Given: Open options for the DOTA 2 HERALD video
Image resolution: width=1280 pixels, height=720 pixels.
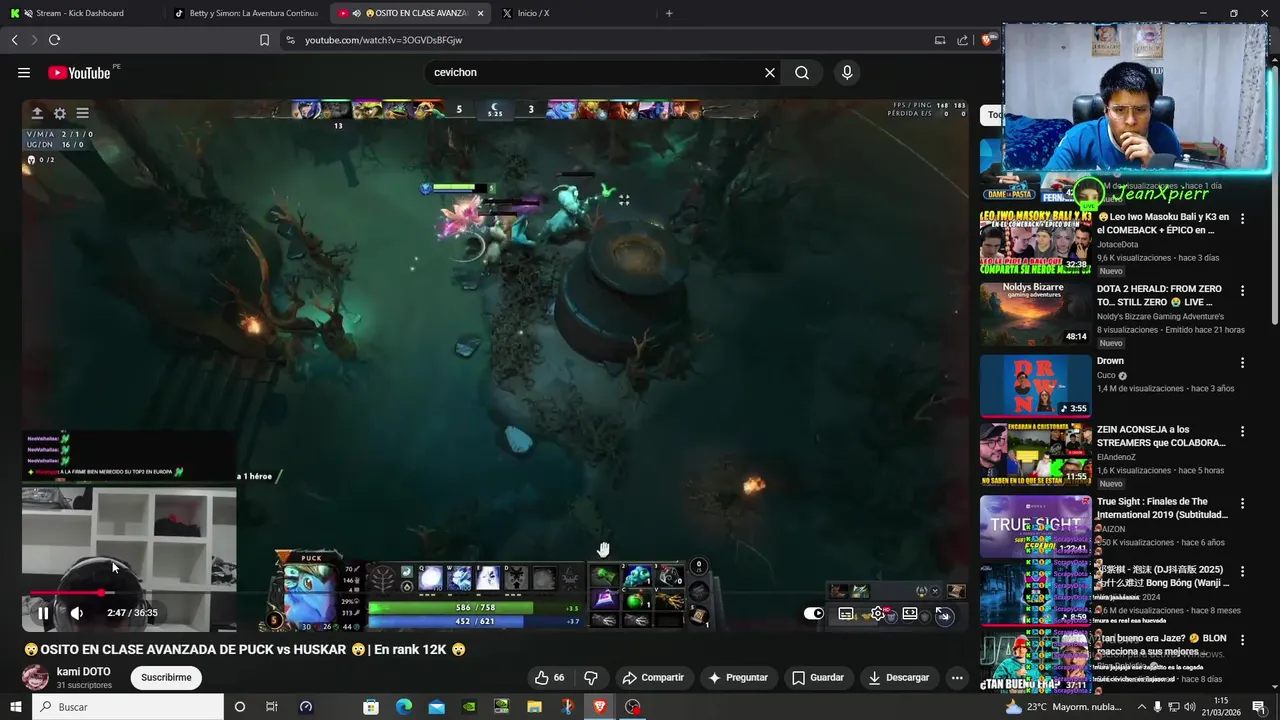Looking at the screenshot, I should tap(1243, 290).
